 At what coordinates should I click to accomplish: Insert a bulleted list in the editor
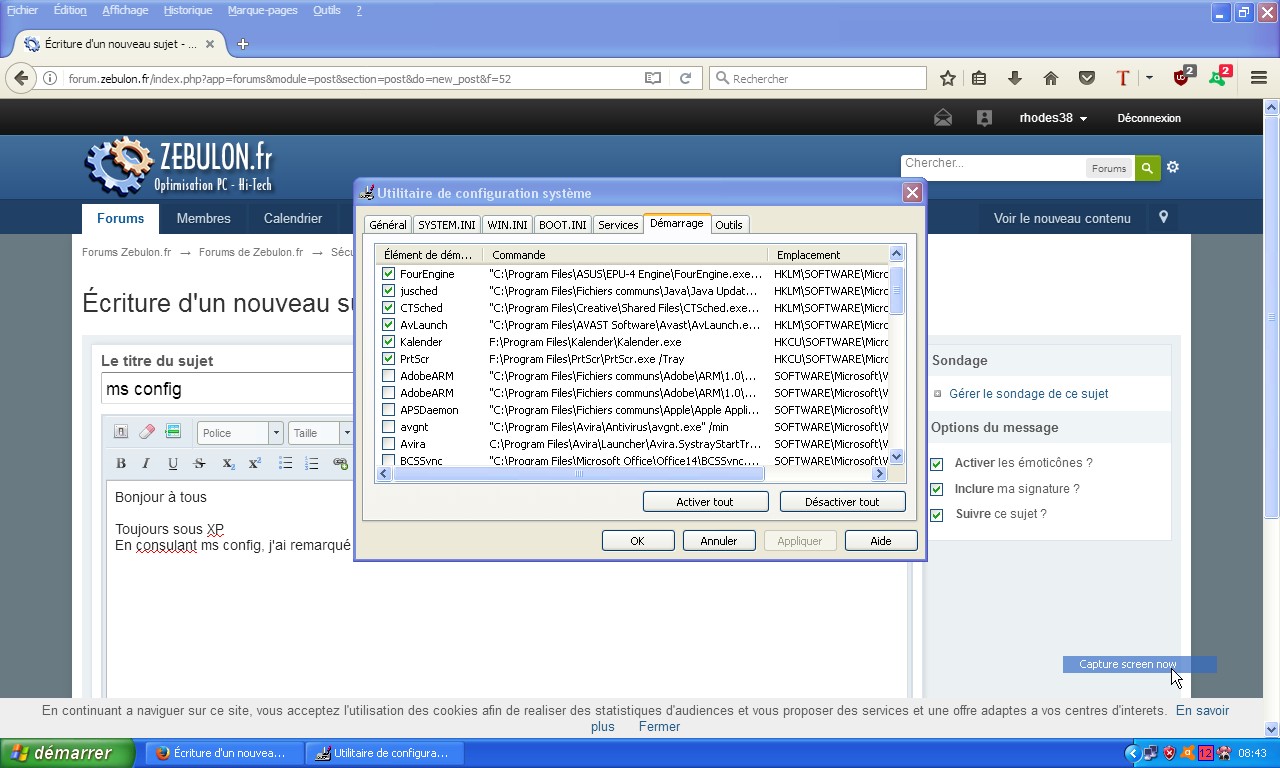click(285, 463)
